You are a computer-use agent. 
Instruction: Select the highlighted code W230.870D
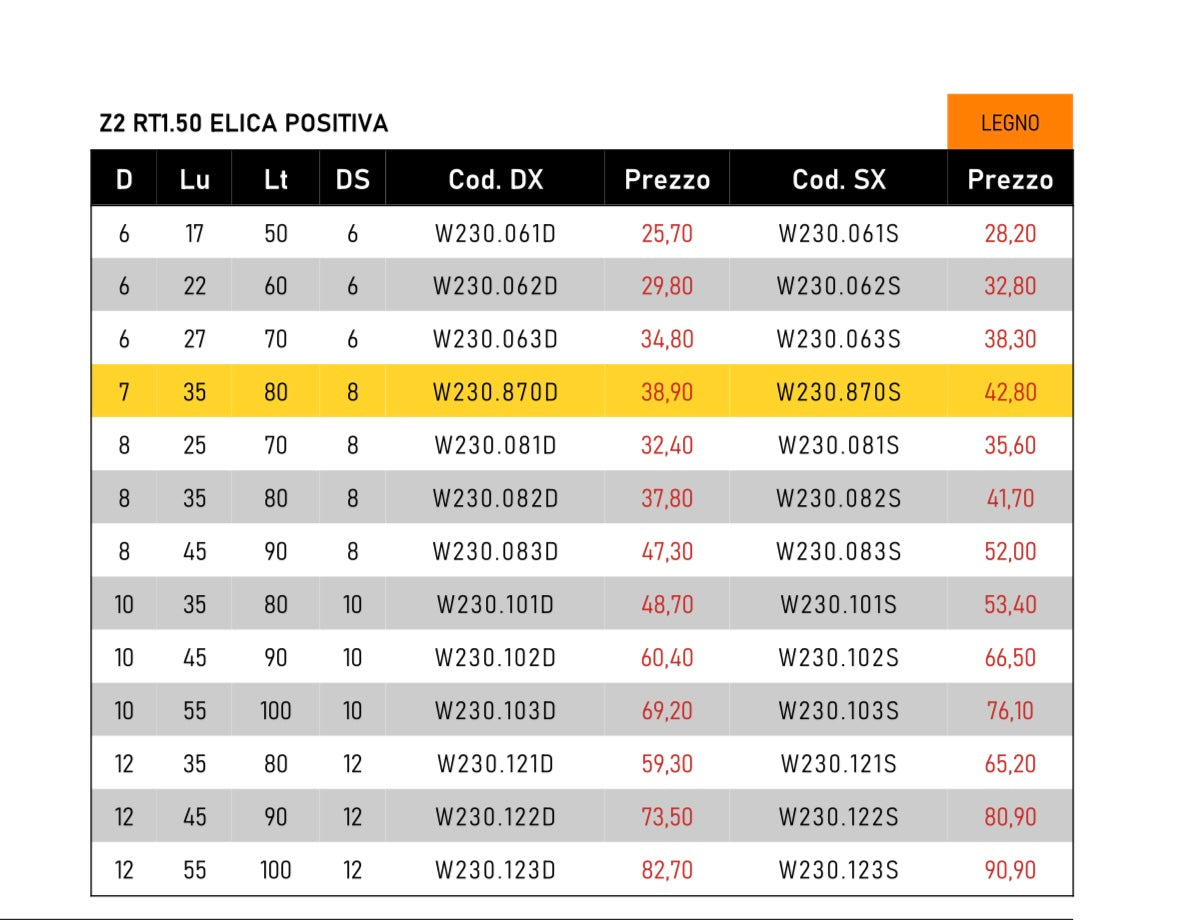[495, 392]
